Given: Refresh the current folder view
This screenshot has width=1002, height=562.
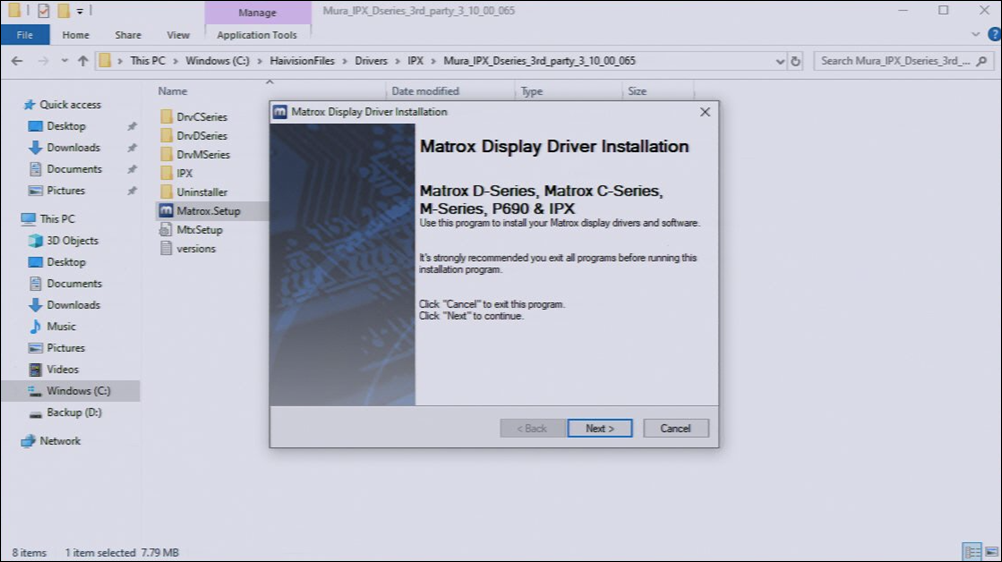Looking at the screenshot, I should (796, 61).
